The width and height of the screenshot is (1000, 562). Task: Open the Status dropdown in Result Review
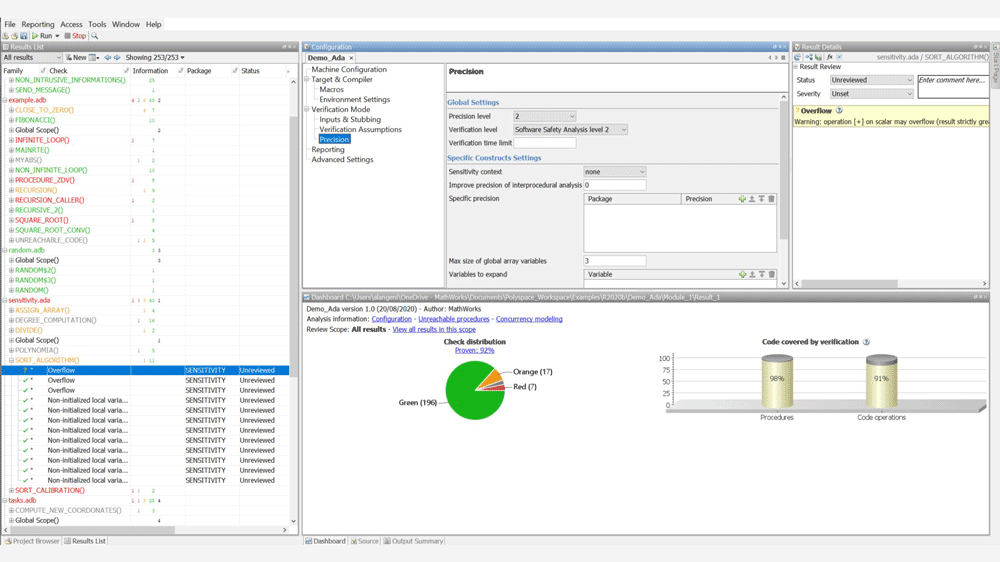point(871,80)
